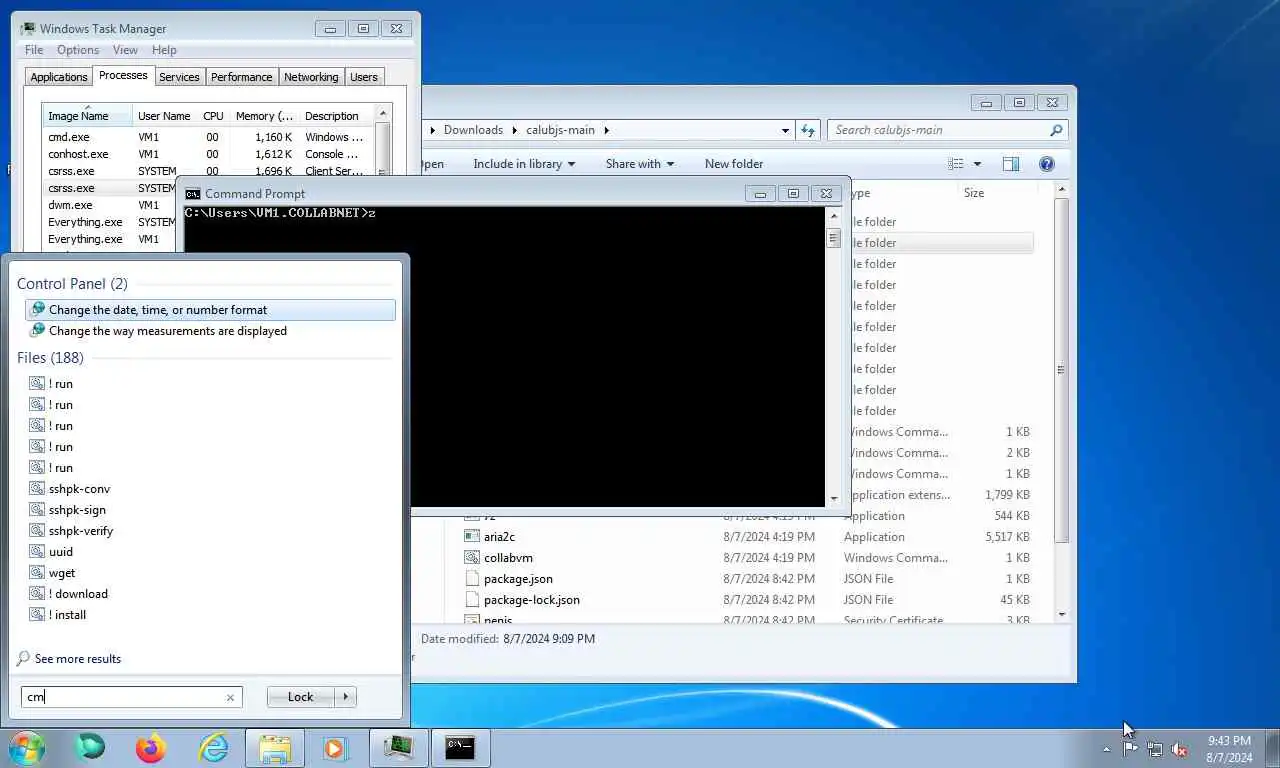
Task: Clear the Start menu search box
Action: [230, 698]
